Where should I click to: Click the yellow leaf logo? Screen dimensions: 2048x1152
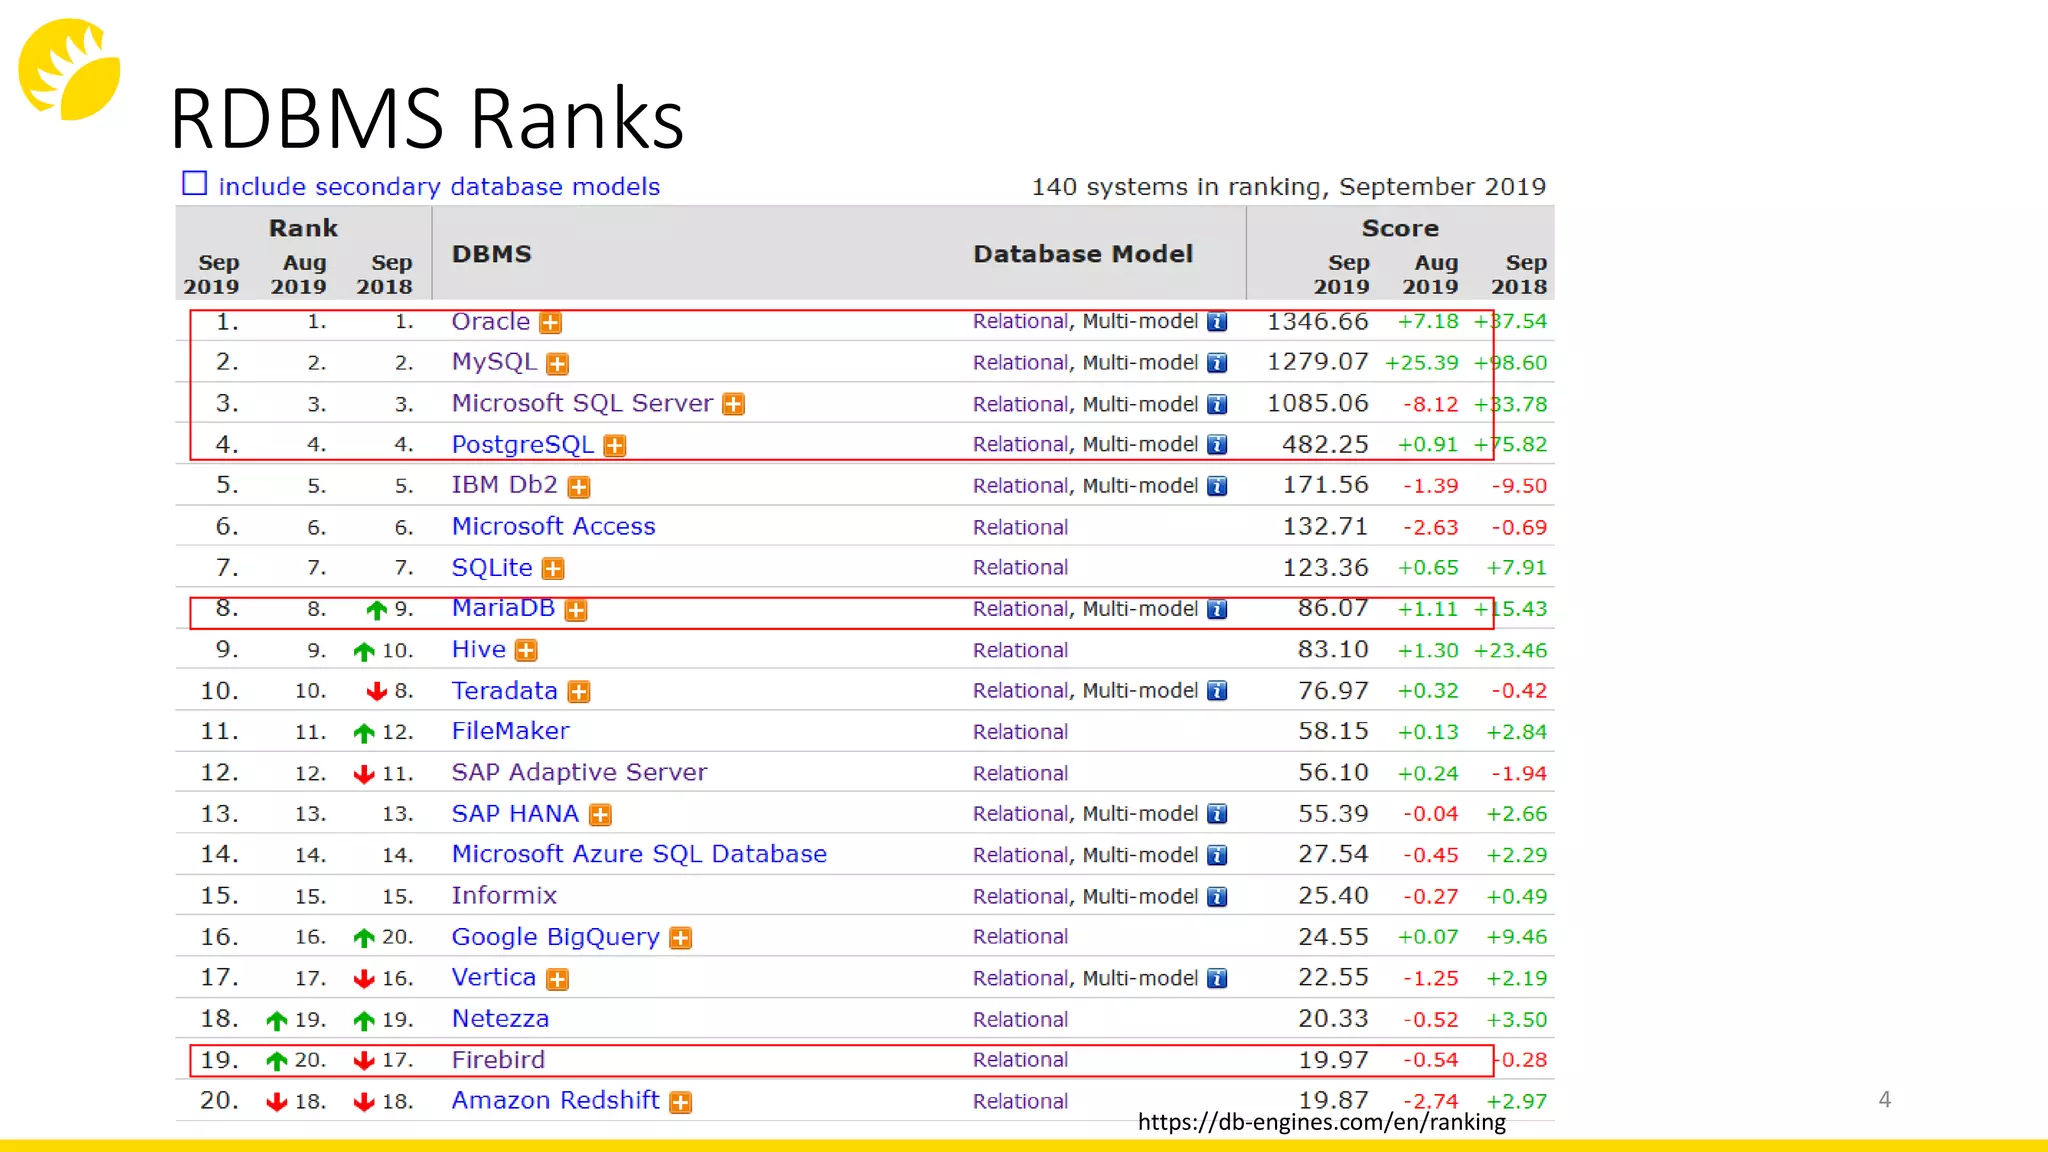coord(69,69)
